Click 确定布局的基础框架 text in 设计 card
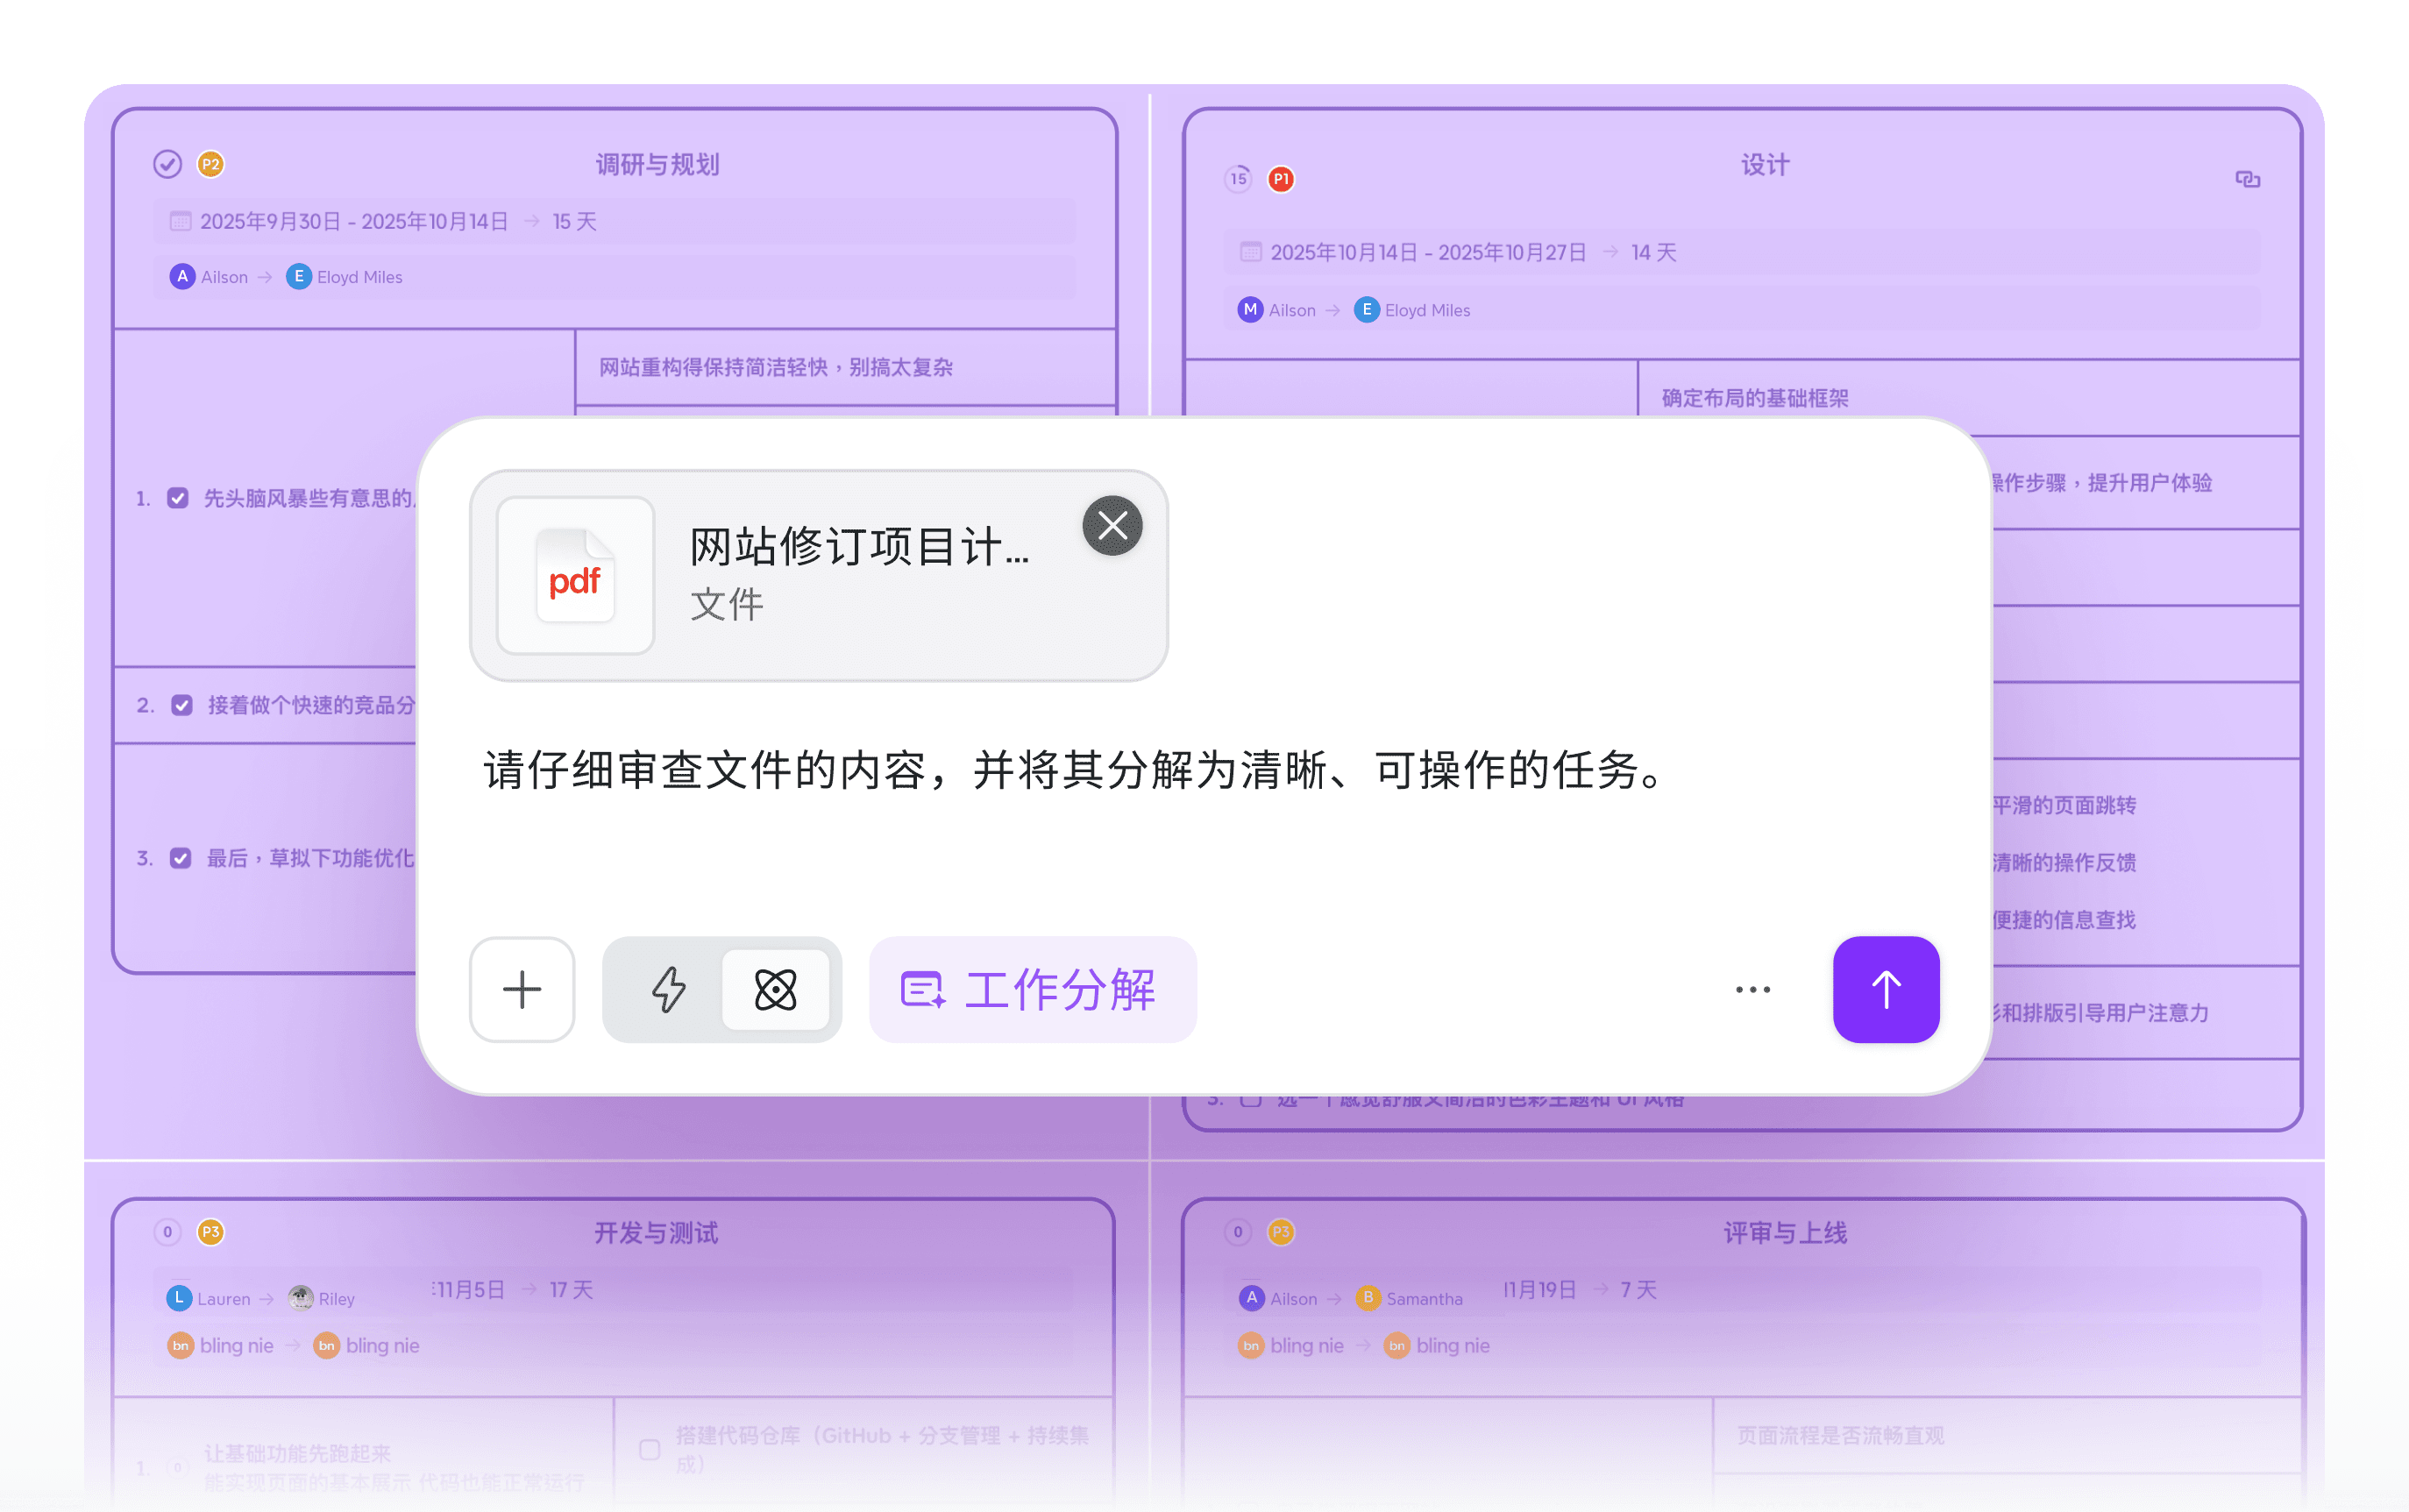The height and width of the screenshot is (1512, 2409). pyautogui.click(x=1755, y=398)
